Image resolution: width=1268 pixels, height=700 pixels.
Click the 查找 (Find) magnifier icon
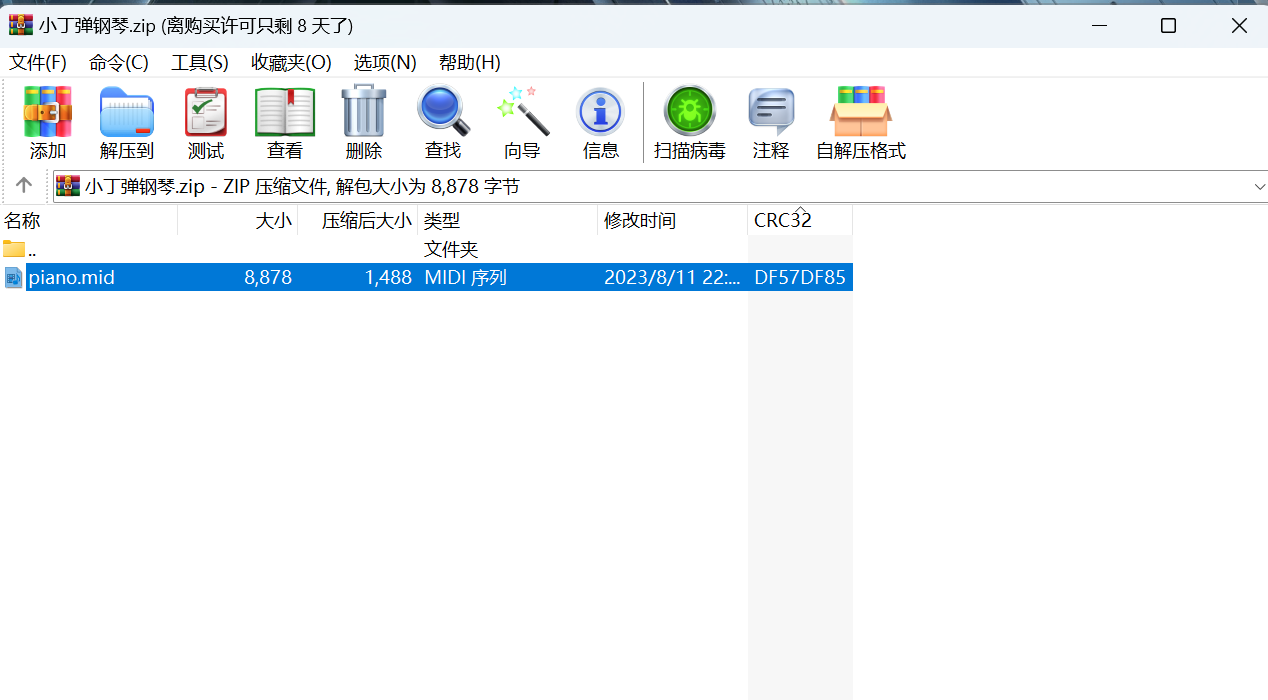[443, 112]
